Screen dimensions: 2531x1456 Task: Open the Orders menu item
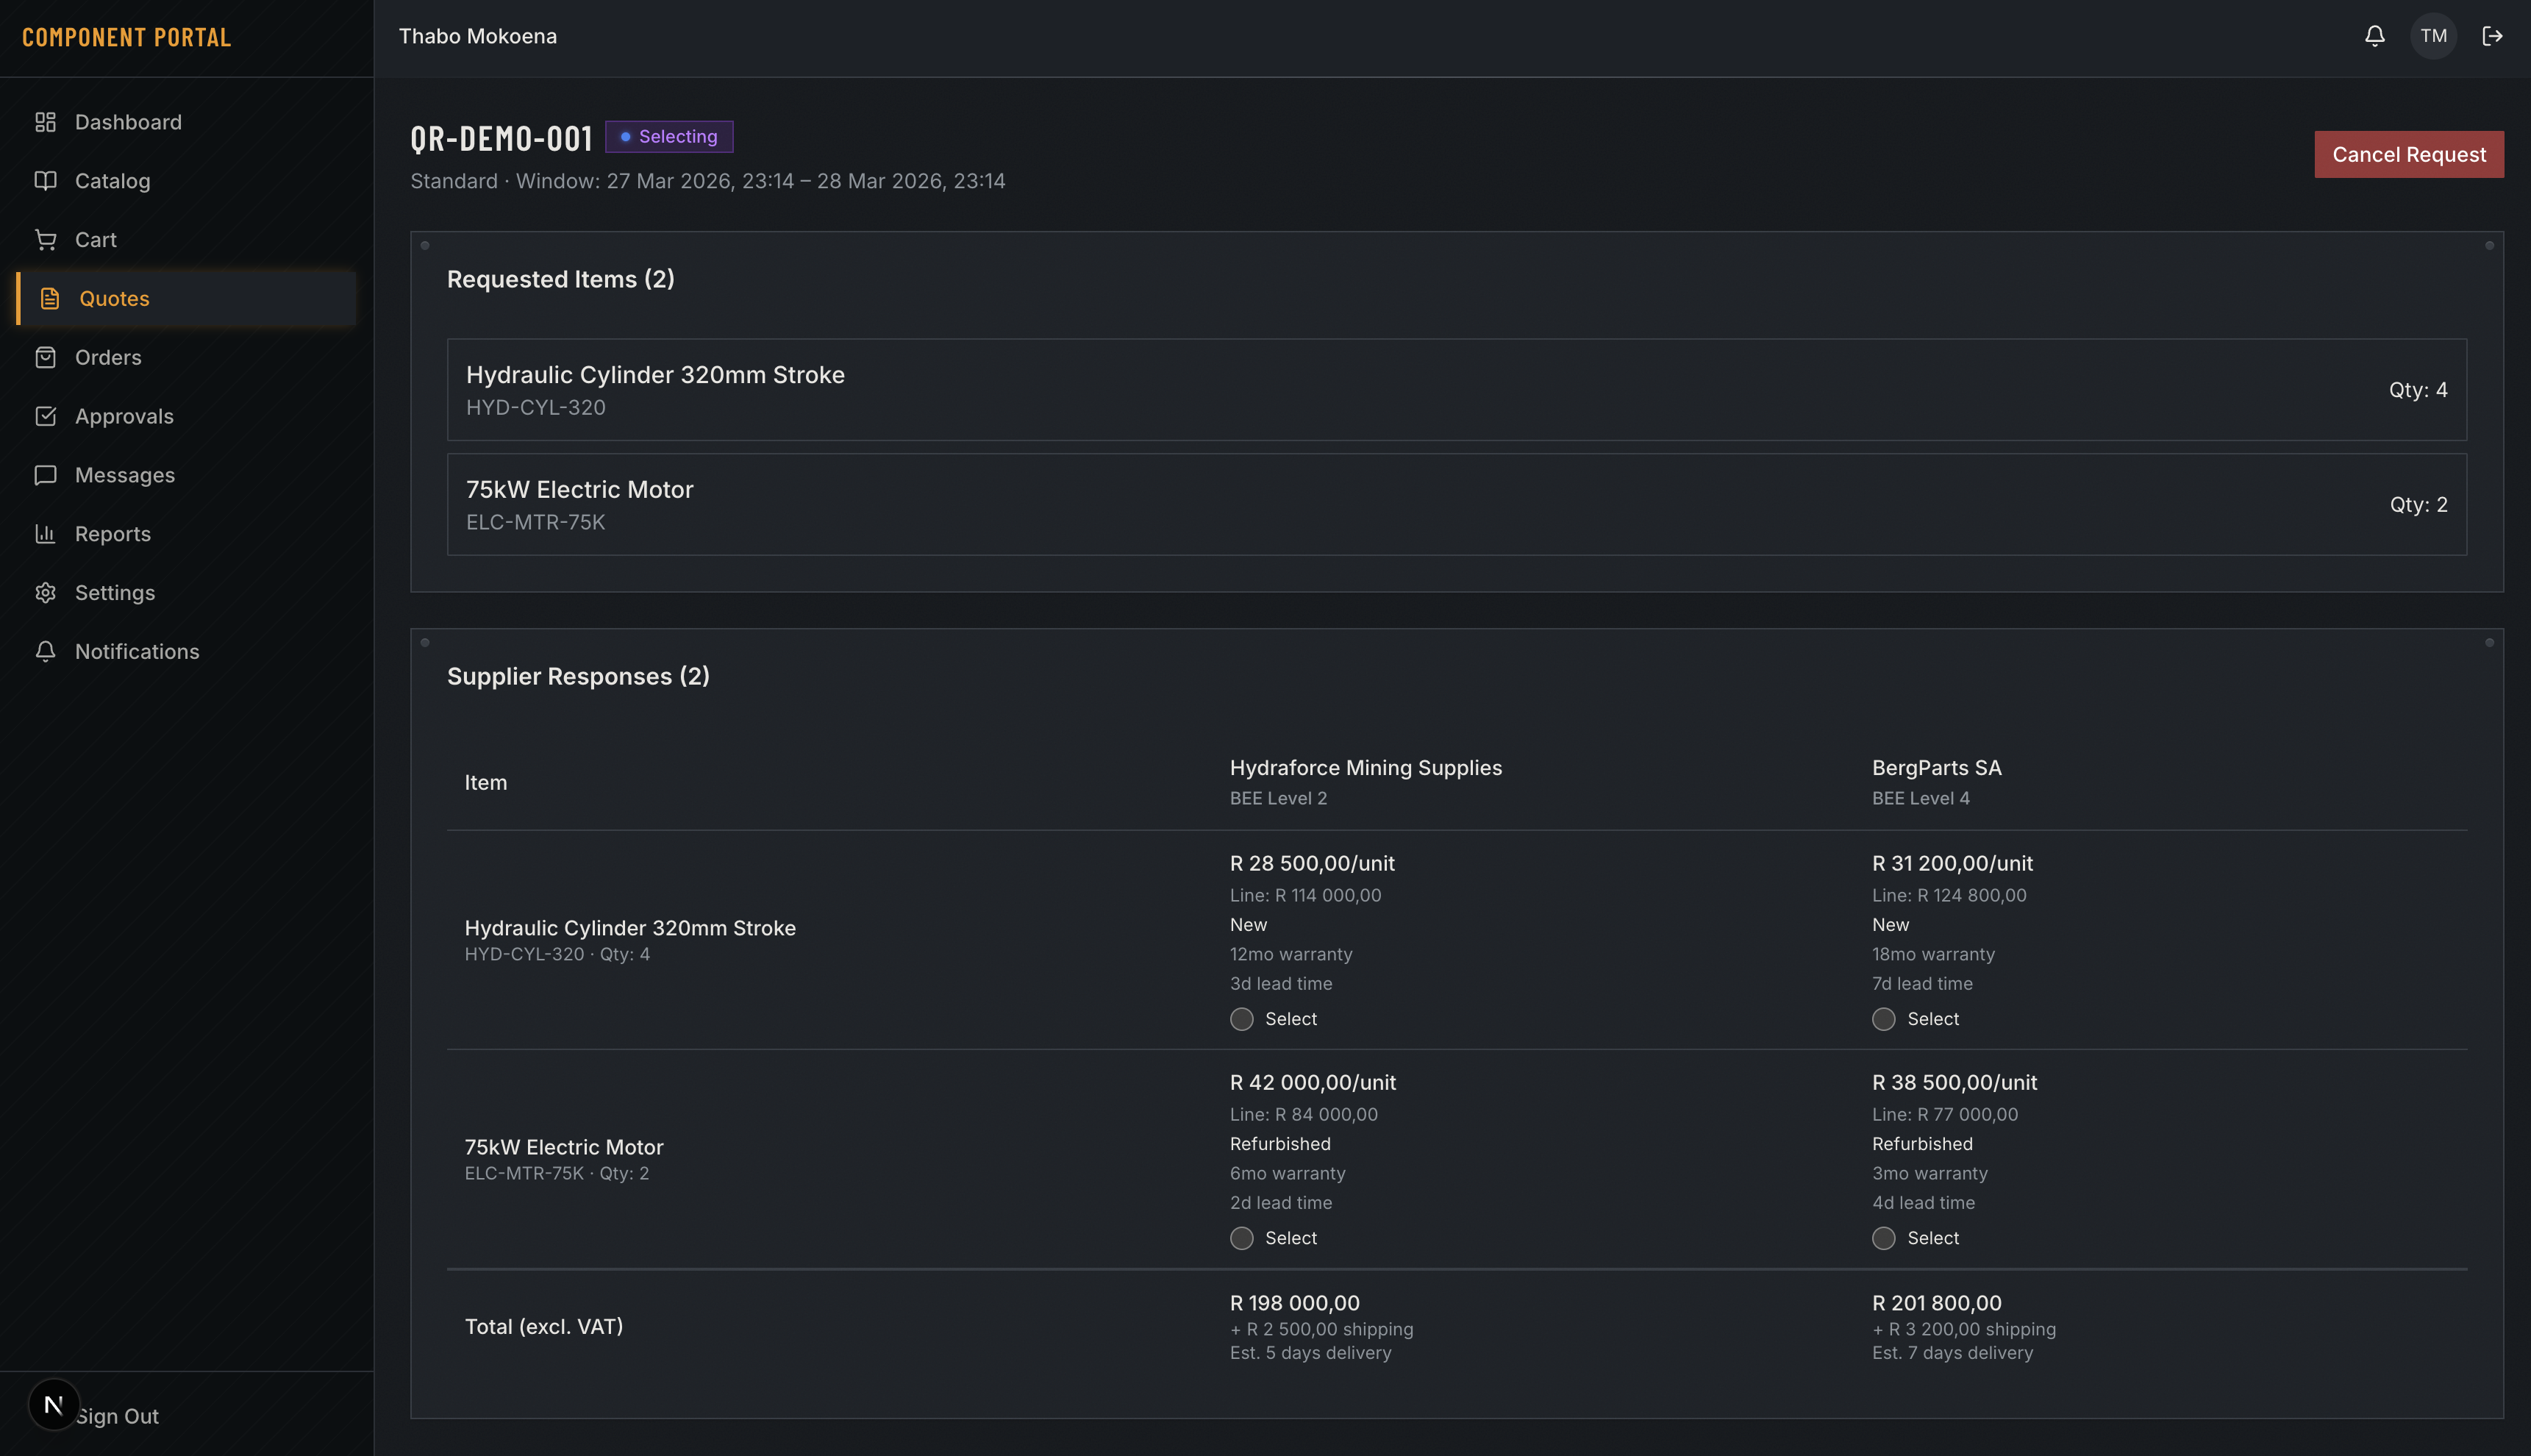[108, 358]
